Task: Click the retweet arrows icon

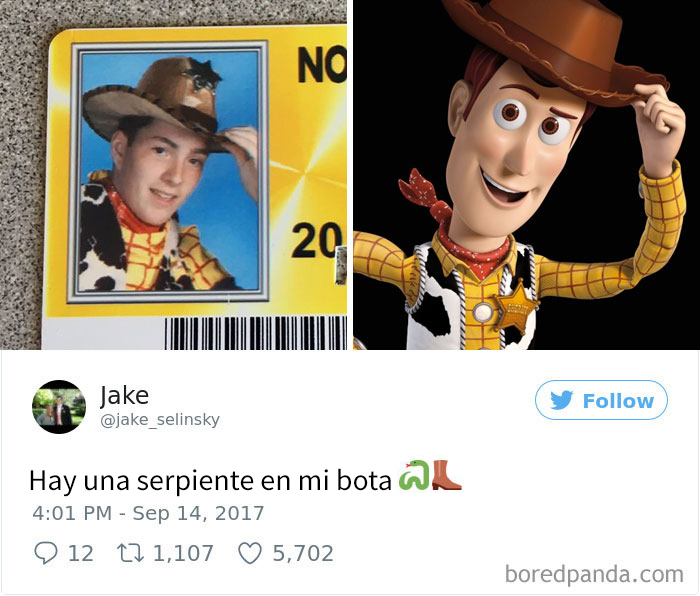Action: tap(130, 553)
